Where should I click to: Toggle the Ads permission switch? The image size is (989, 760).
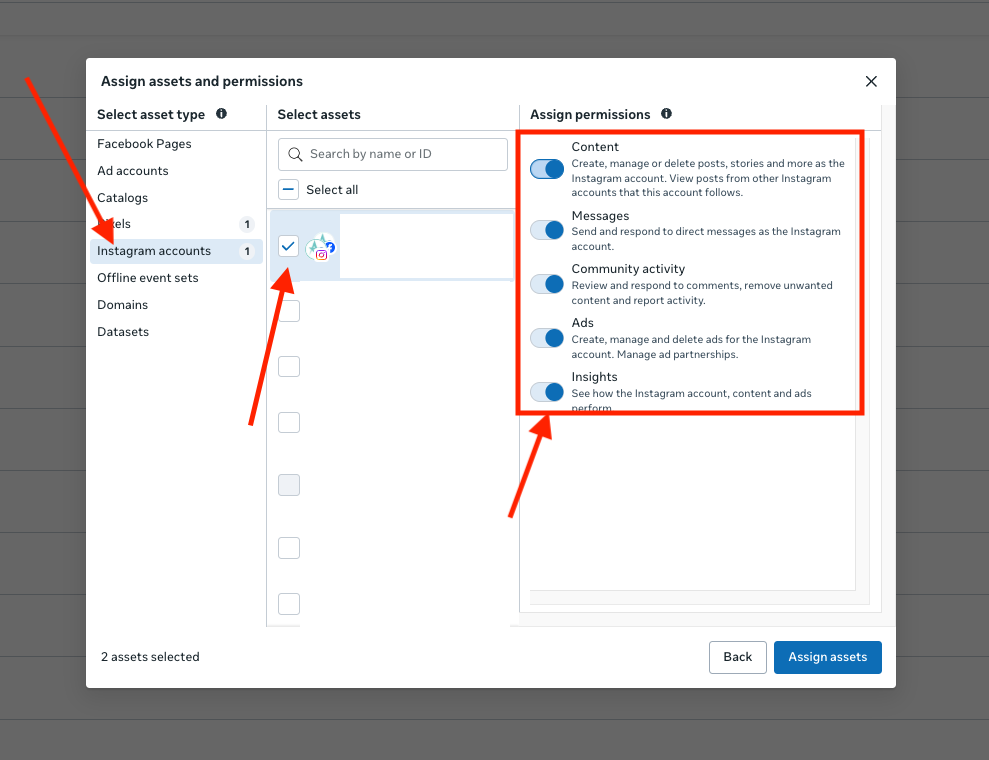(547, 338)
